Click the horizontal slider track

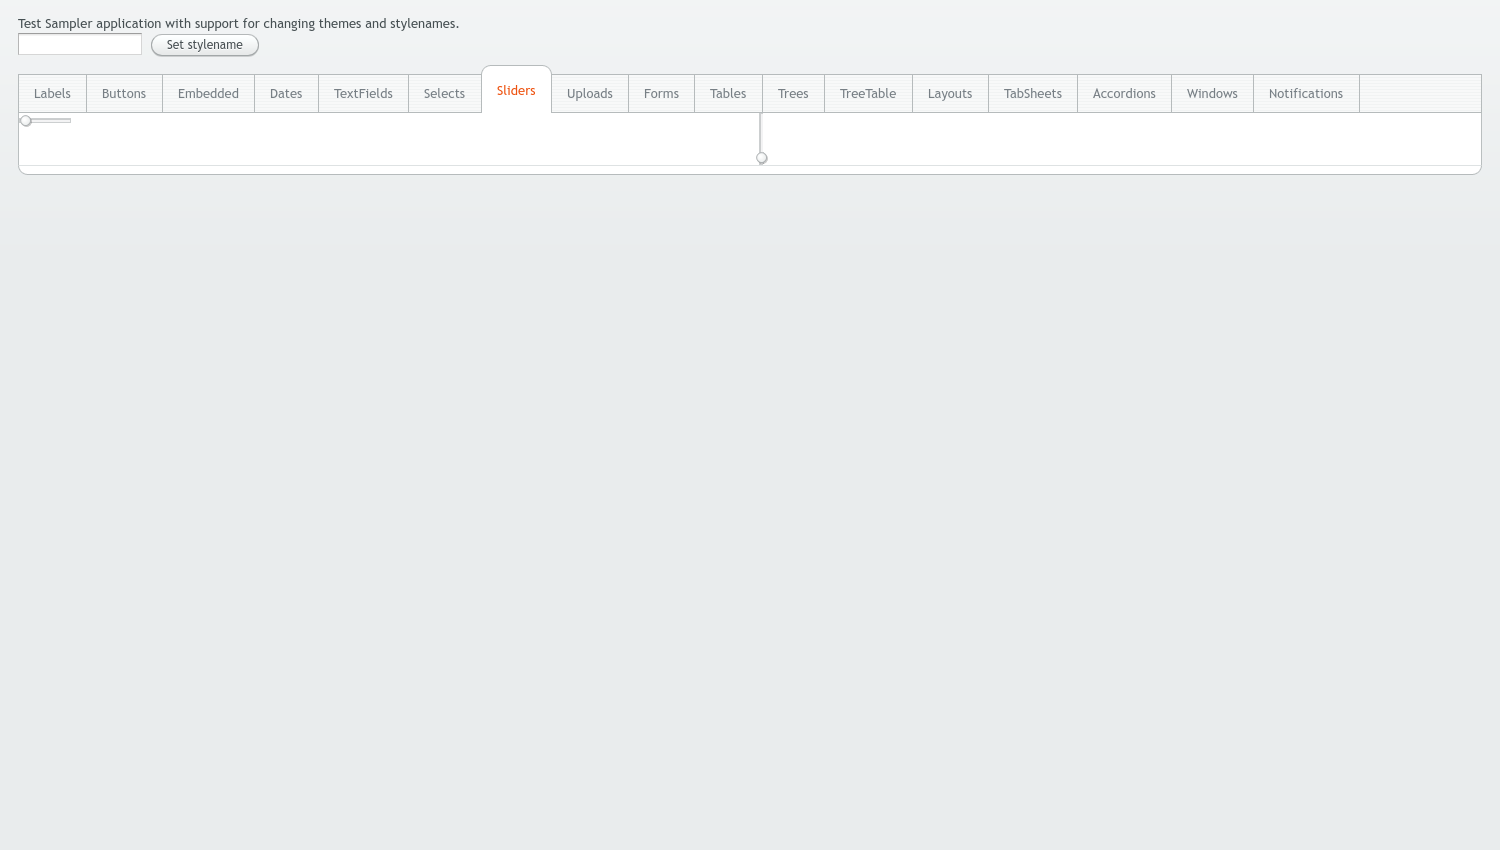pyautogui.click(x=46, y=121)
